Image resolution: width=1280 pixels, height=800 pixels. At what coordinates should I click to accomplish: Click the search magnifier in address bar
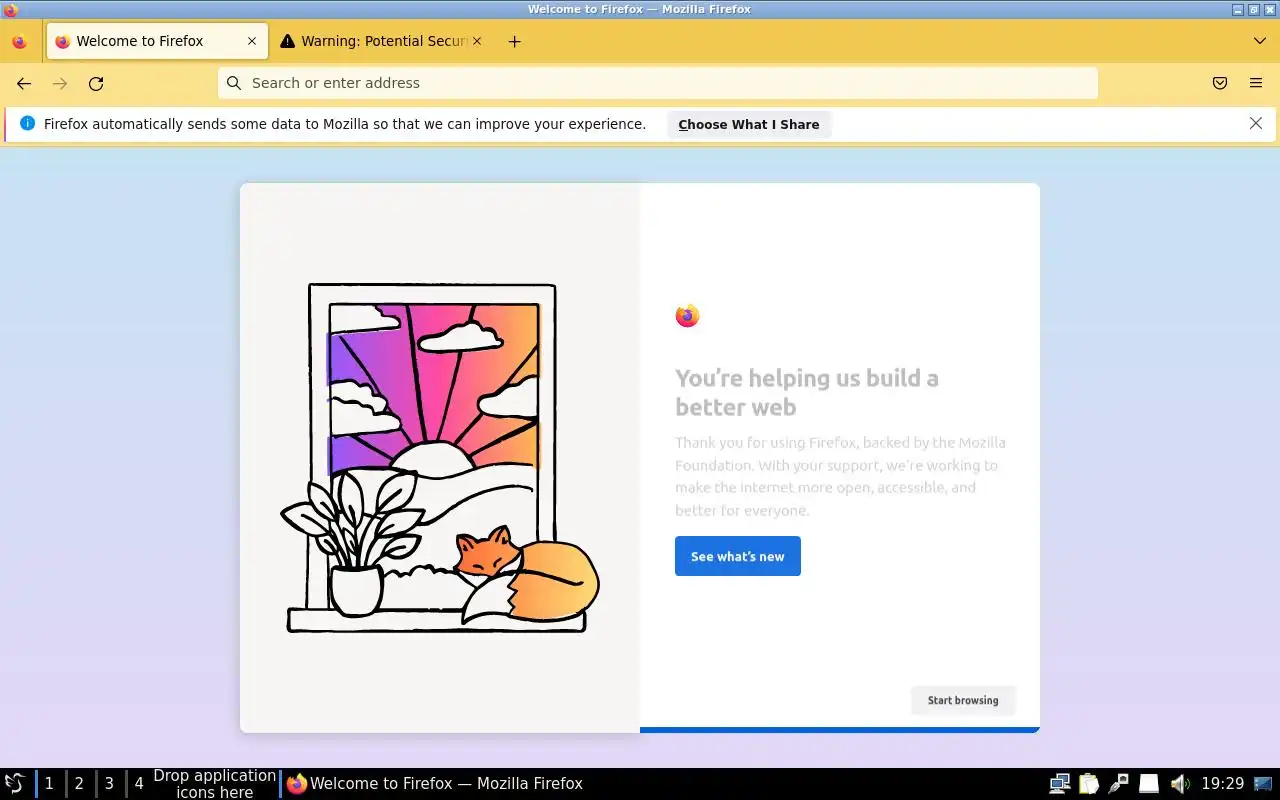coord(234,83)
